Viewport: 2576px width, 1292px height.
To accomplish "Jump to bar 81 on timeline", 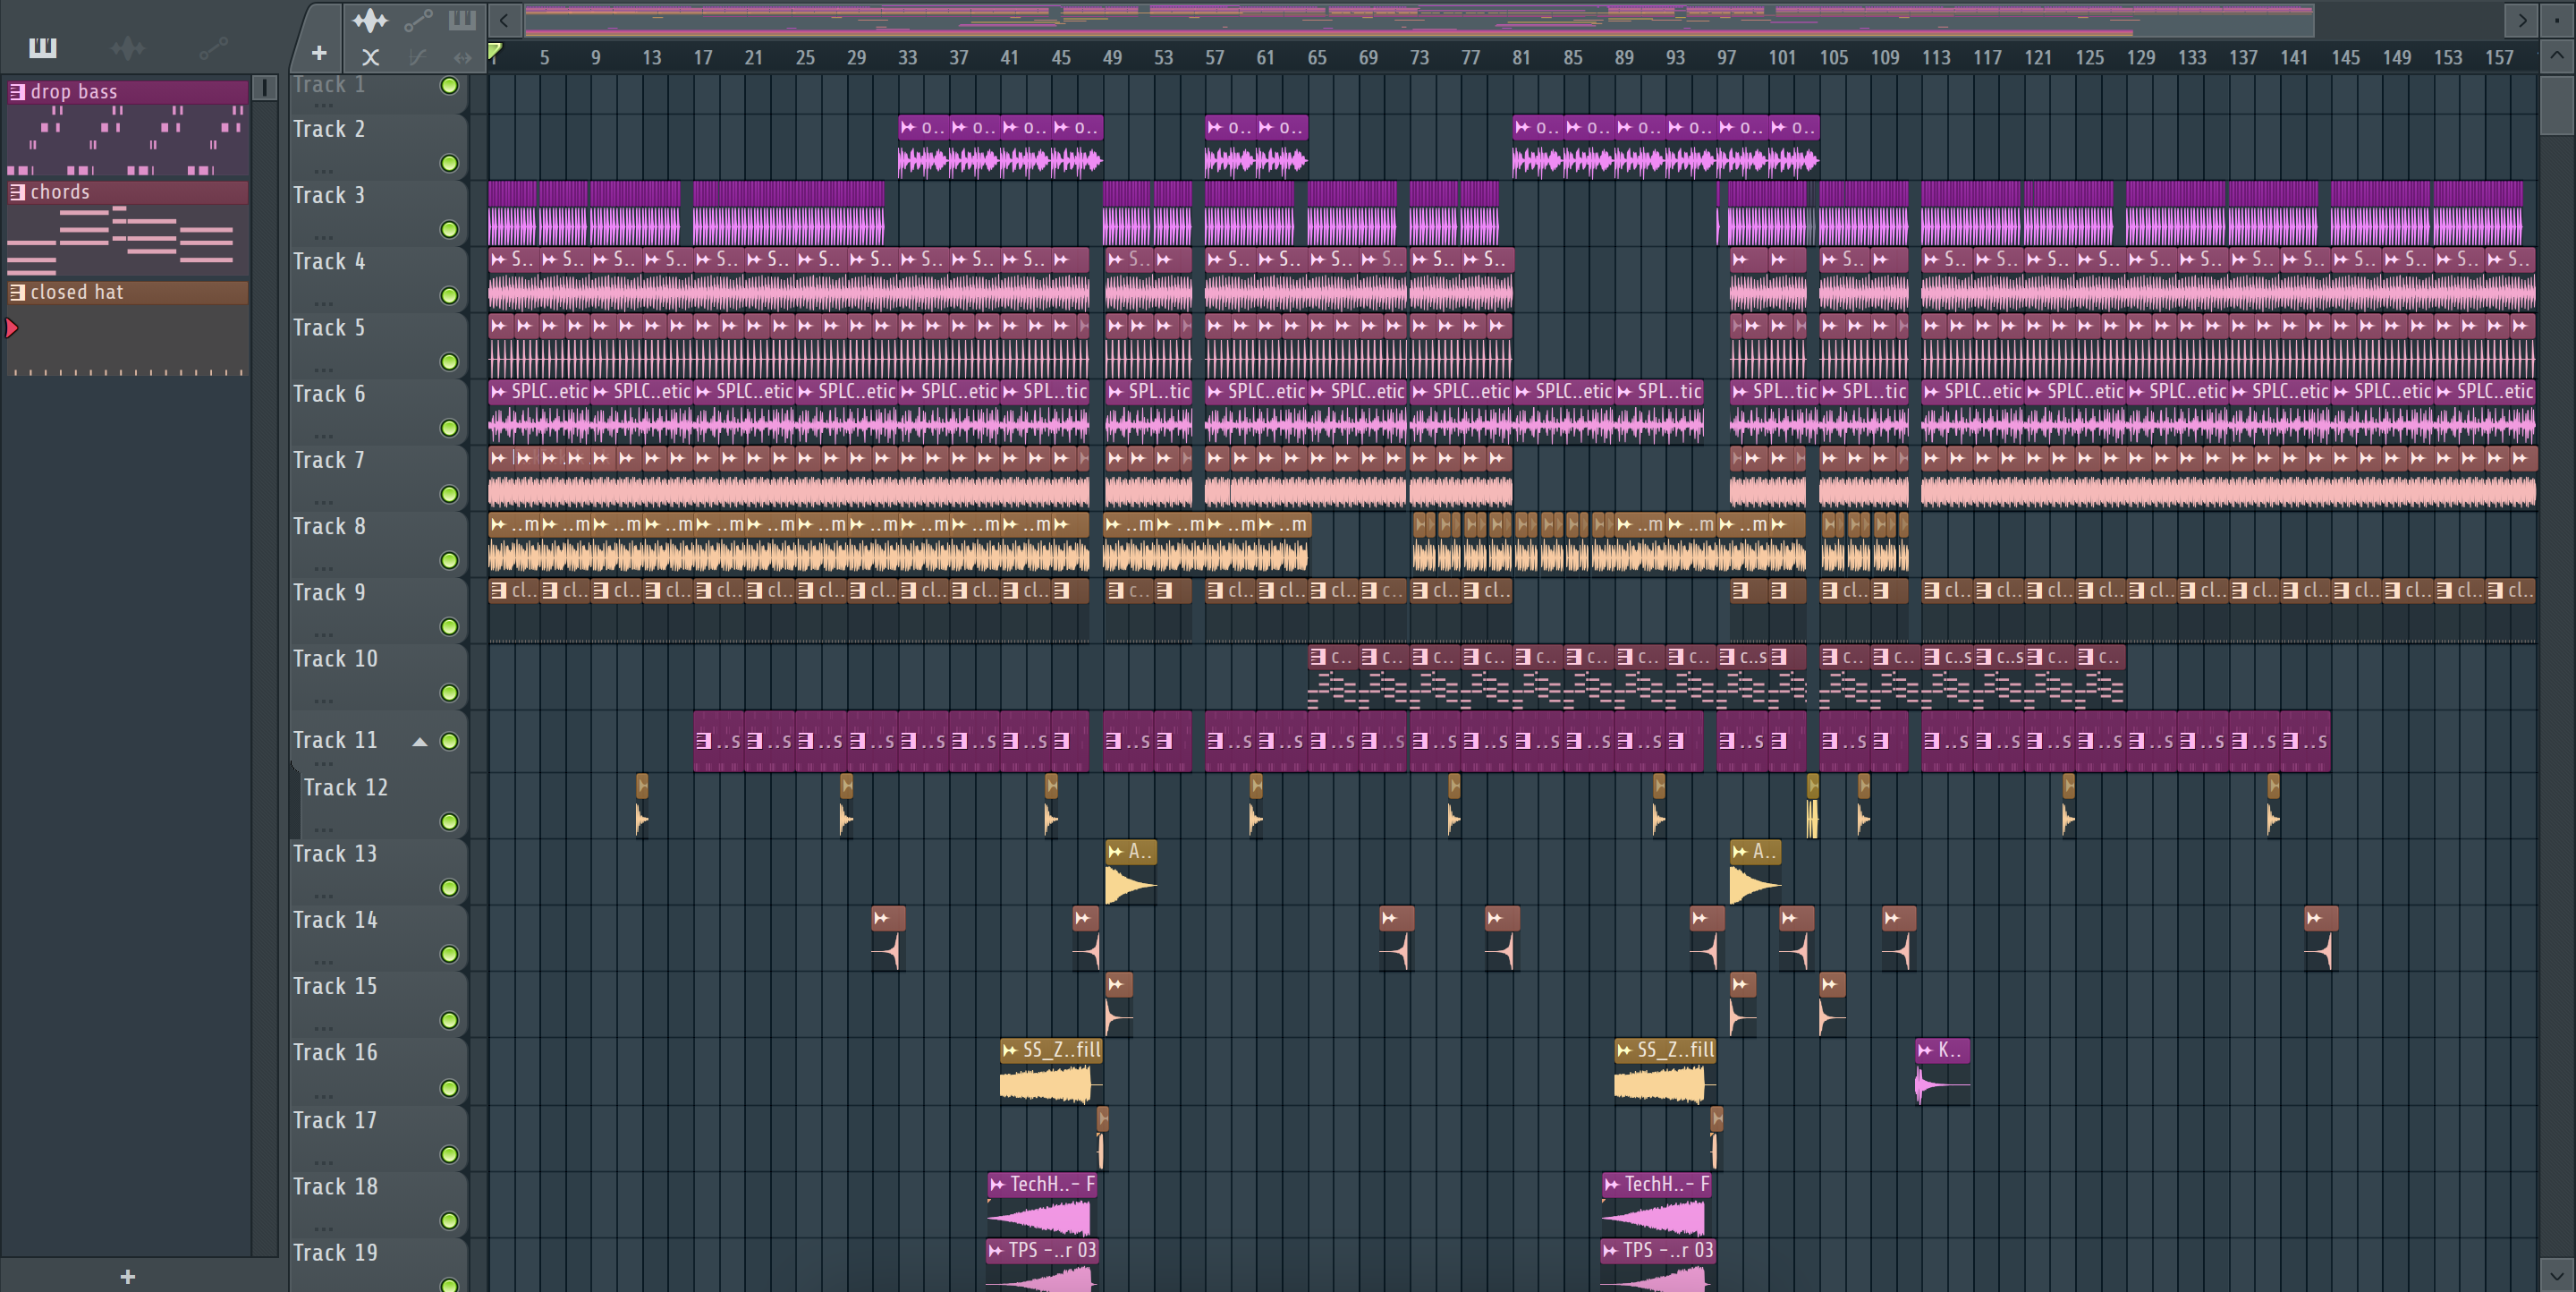I will point(1521,58).
